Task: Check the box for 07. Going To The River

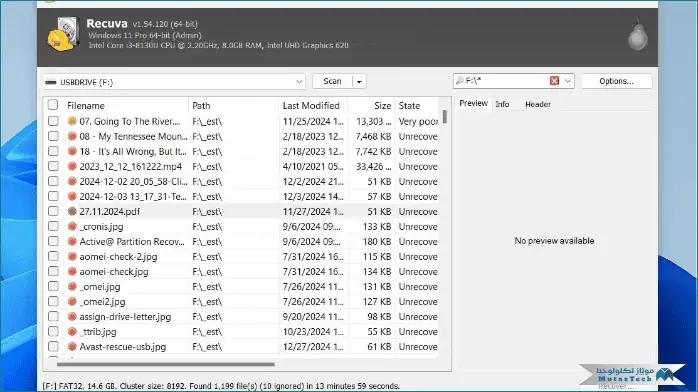Action: 53,121
